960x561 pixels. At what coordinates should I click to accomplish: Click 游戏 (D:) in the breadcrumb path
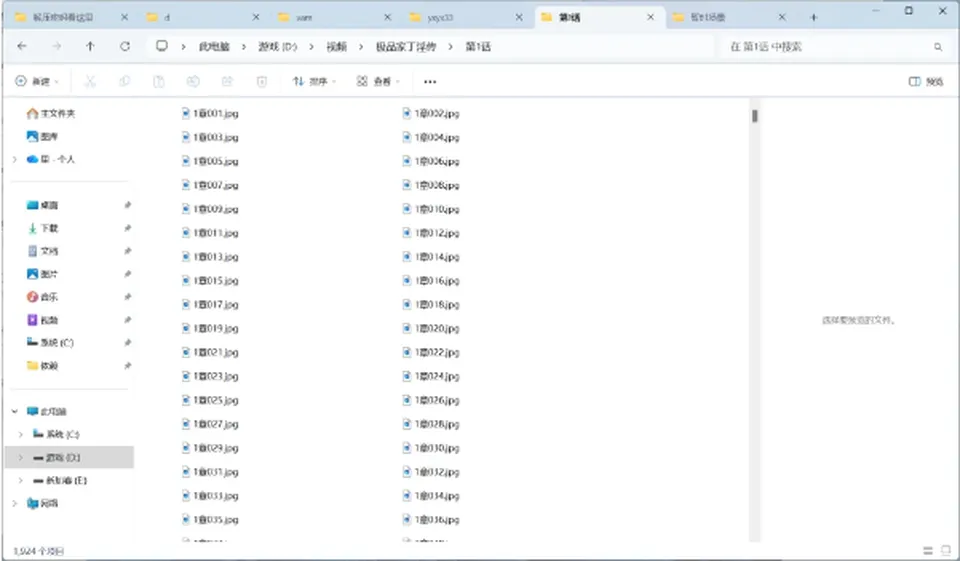[277, 47]
